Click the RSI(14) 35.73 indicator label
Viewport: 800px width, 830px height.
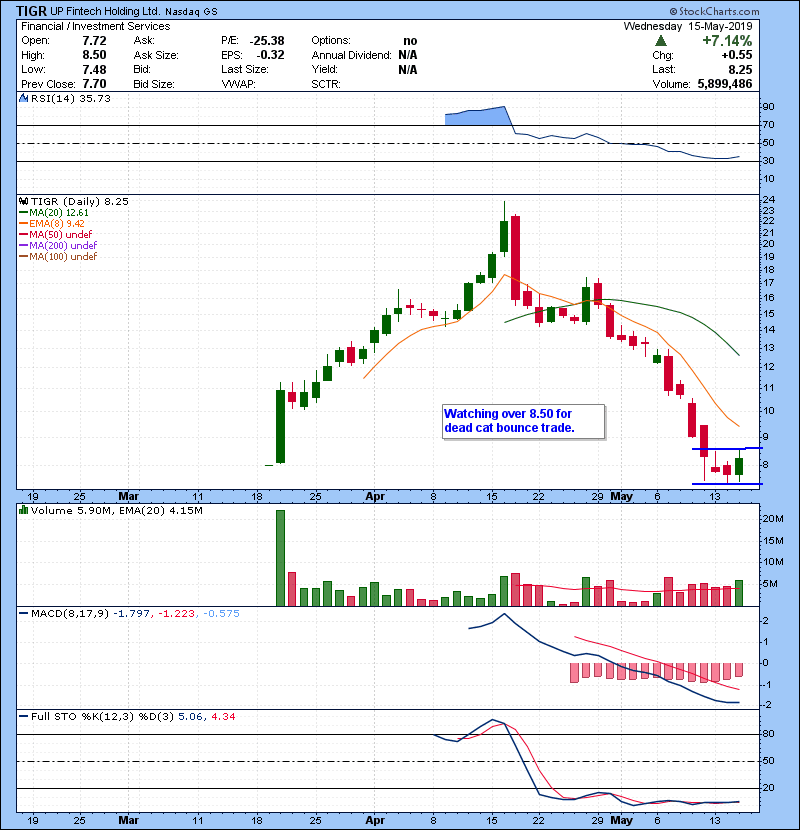point(71,98)
